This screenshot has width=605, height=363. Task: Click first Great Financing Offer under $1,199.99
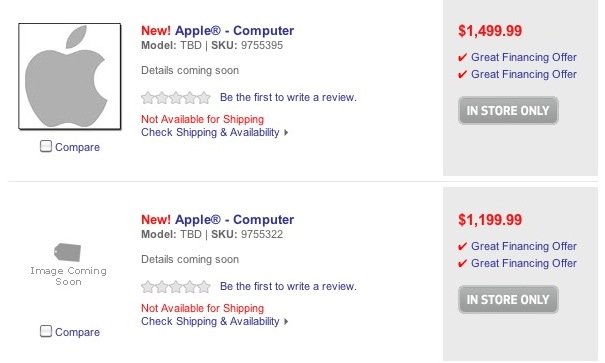tap(524, 246)
